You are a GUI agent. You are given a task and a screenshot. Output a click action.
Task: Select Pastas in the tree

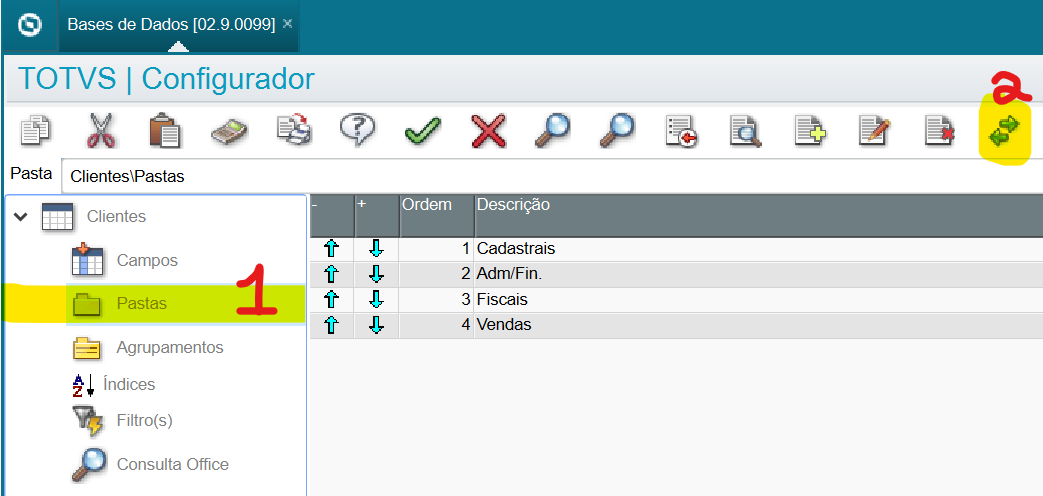(142, 304)
